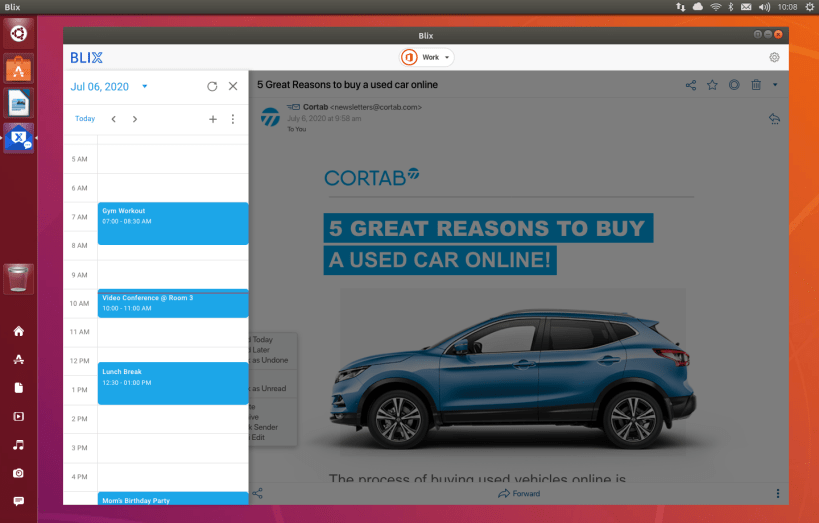Viewport: 819px width, 523px height.
Task: Click the Cortab sender avatar
Action: (270, 117)
